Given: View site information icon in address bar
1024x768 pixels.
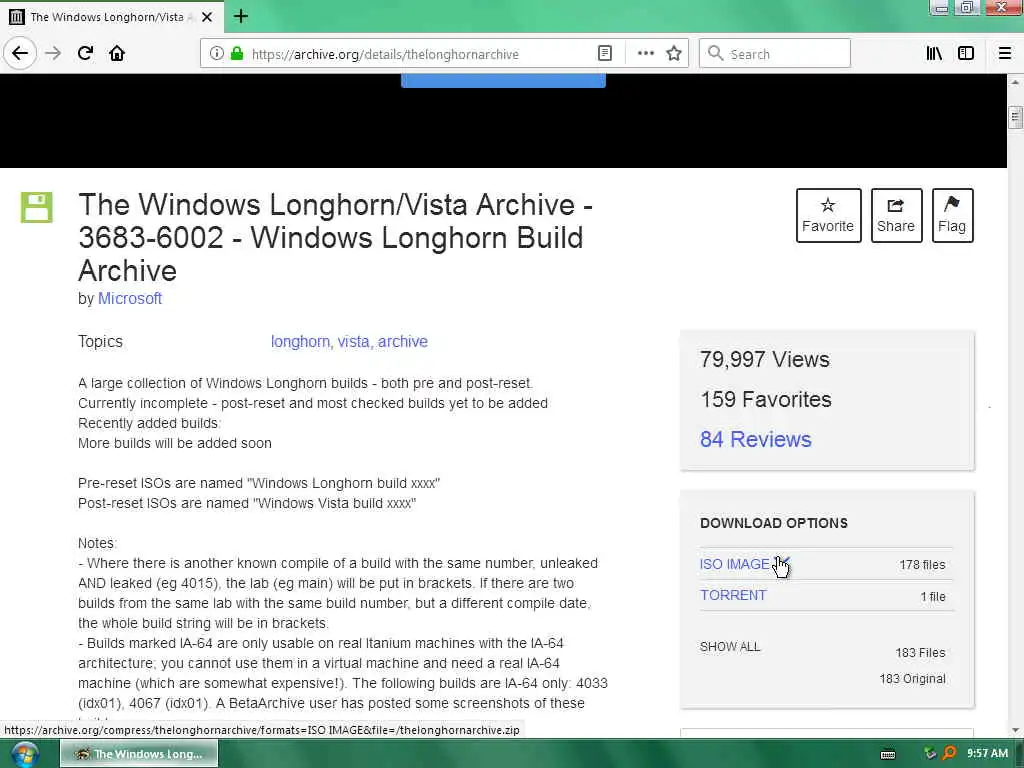Looking at the screenshot, I should coord(216,54).
